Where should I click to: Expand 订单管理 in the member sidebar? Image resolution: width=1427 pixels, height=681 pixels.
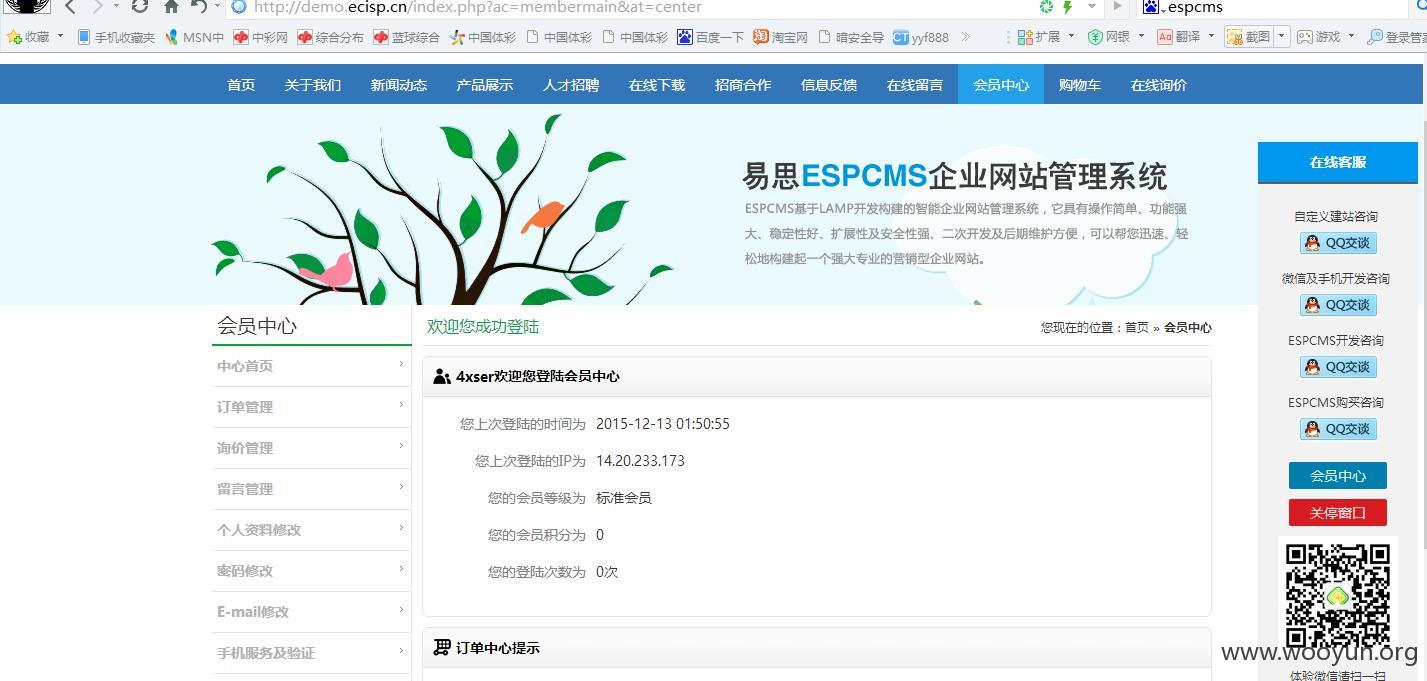click(x=311, y=407)
